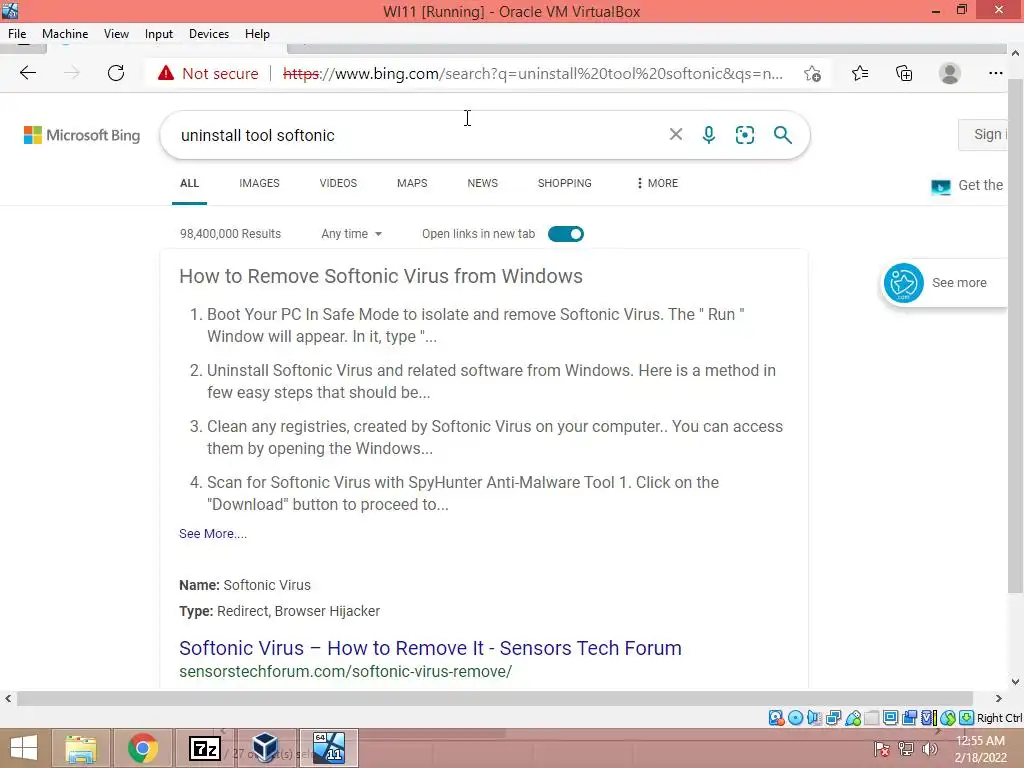
Task: Open Bing visual search camera icon
Action: (744, 135)
